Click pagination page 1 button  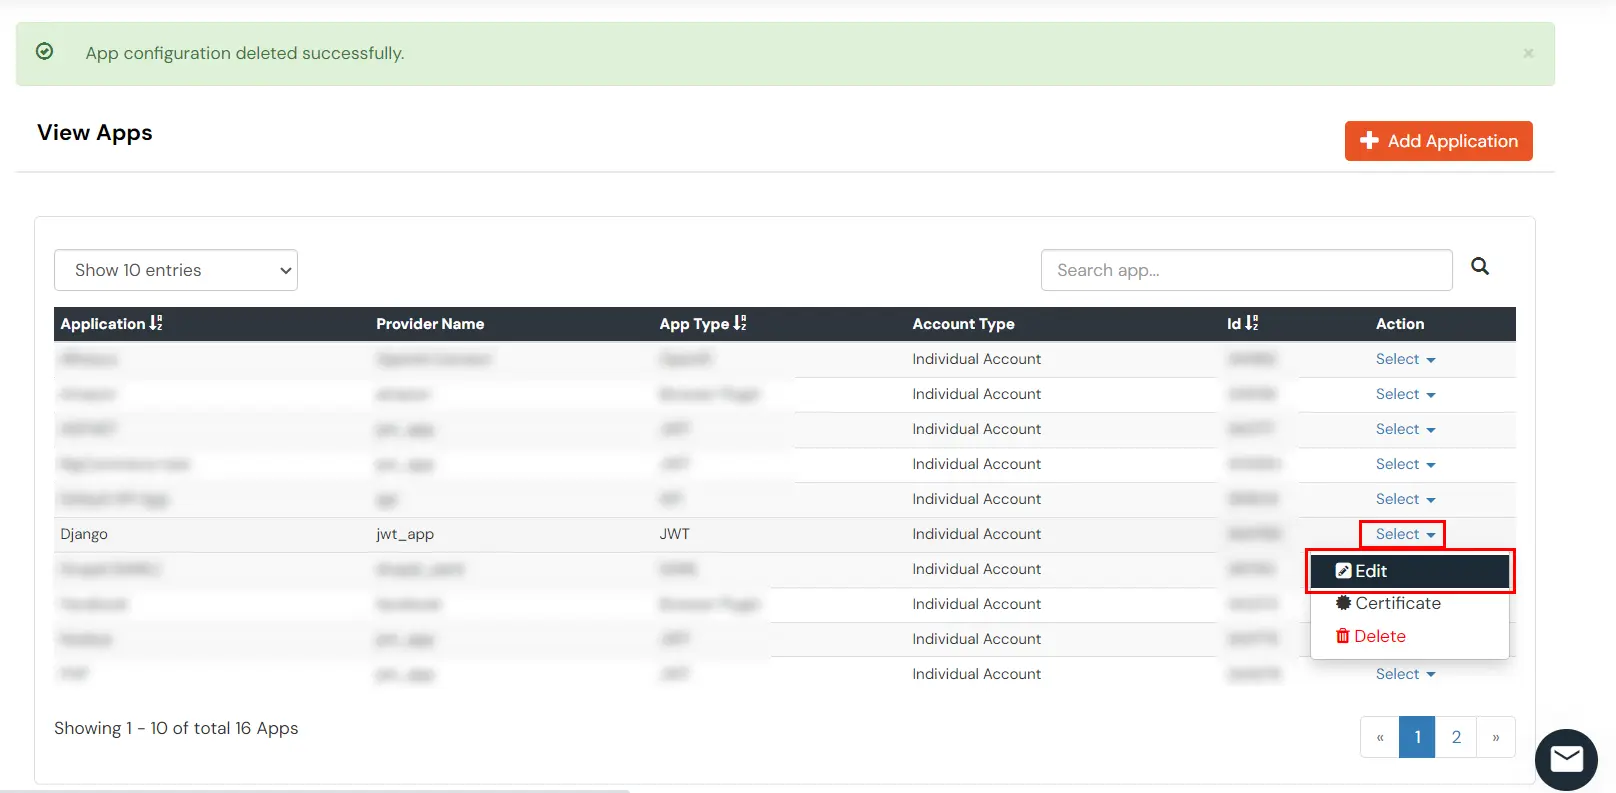coord(1417,737)
